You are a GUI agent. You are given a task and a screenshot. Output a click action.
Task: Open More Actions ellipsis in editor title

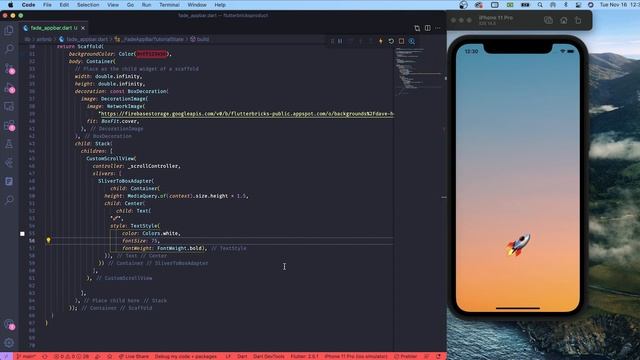(x=438, y=28)
